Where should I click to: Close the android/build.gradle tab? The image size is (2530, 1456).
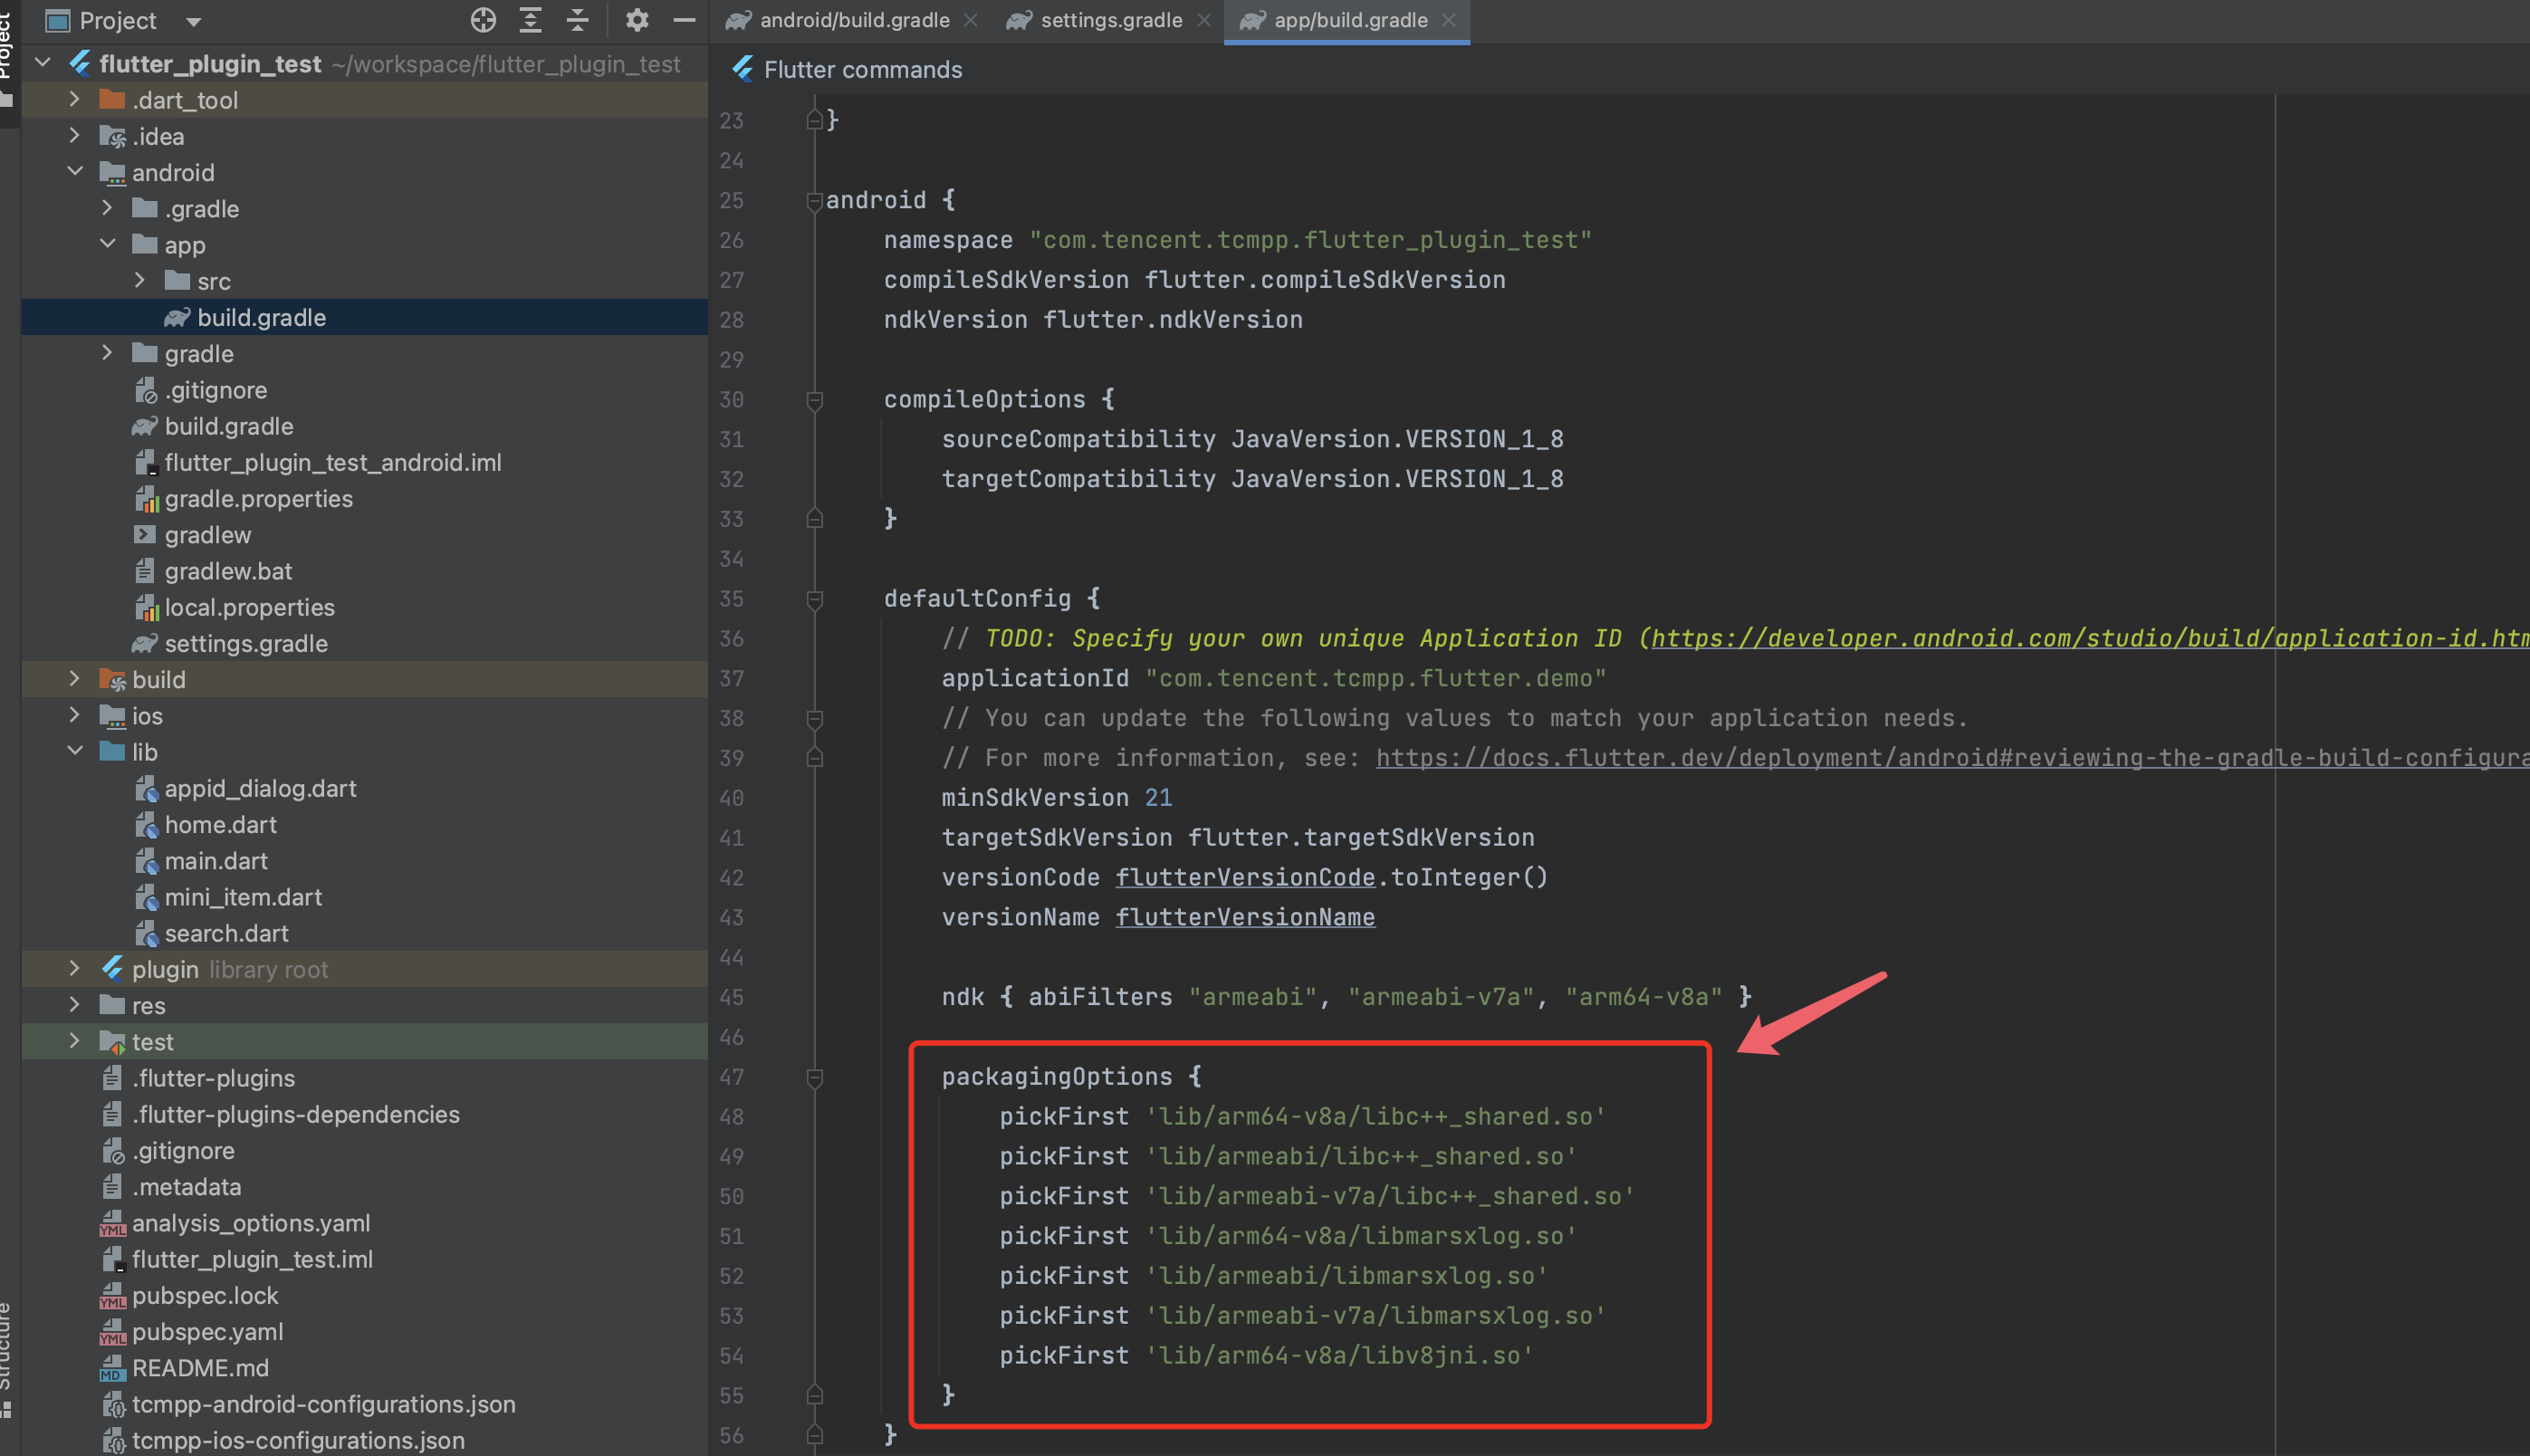[970, 20]
